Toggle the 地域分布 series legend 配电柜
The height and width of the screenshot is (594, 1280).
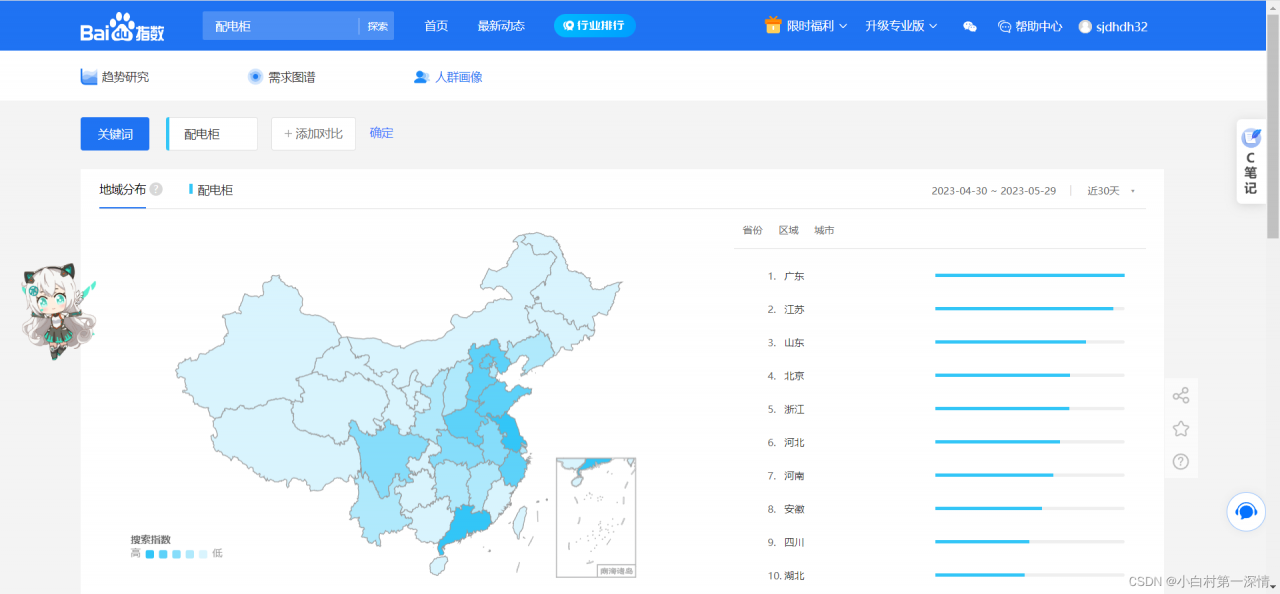coord(212,189)
